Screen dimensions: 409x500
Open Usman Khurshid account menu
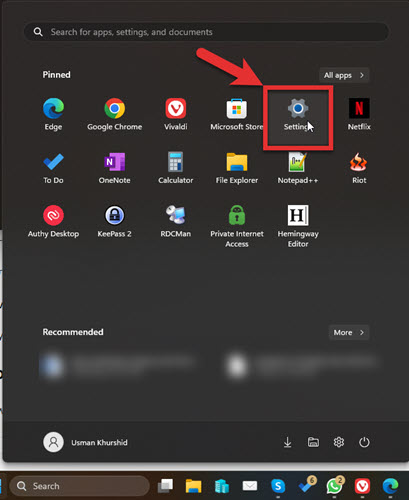pos(85,442)
